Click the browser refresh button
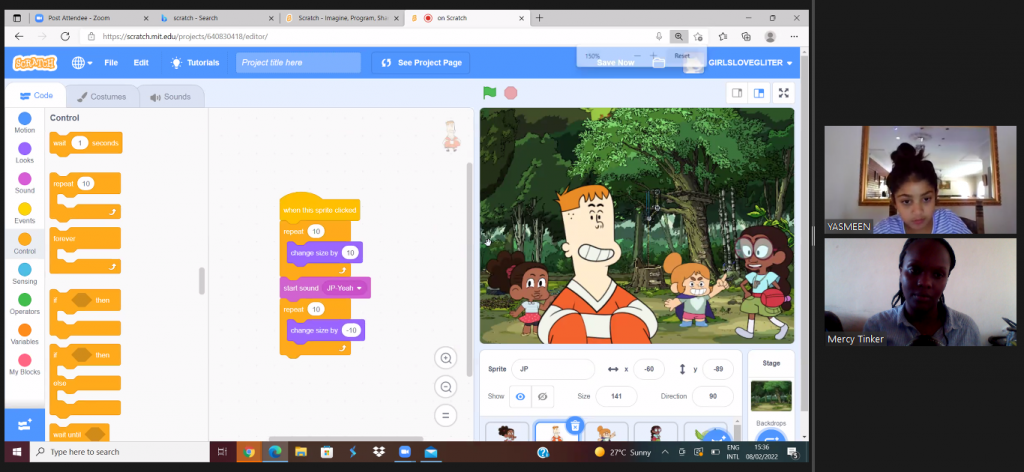Viewport: 1024px width, 472px height. click(x=65, y=37)
